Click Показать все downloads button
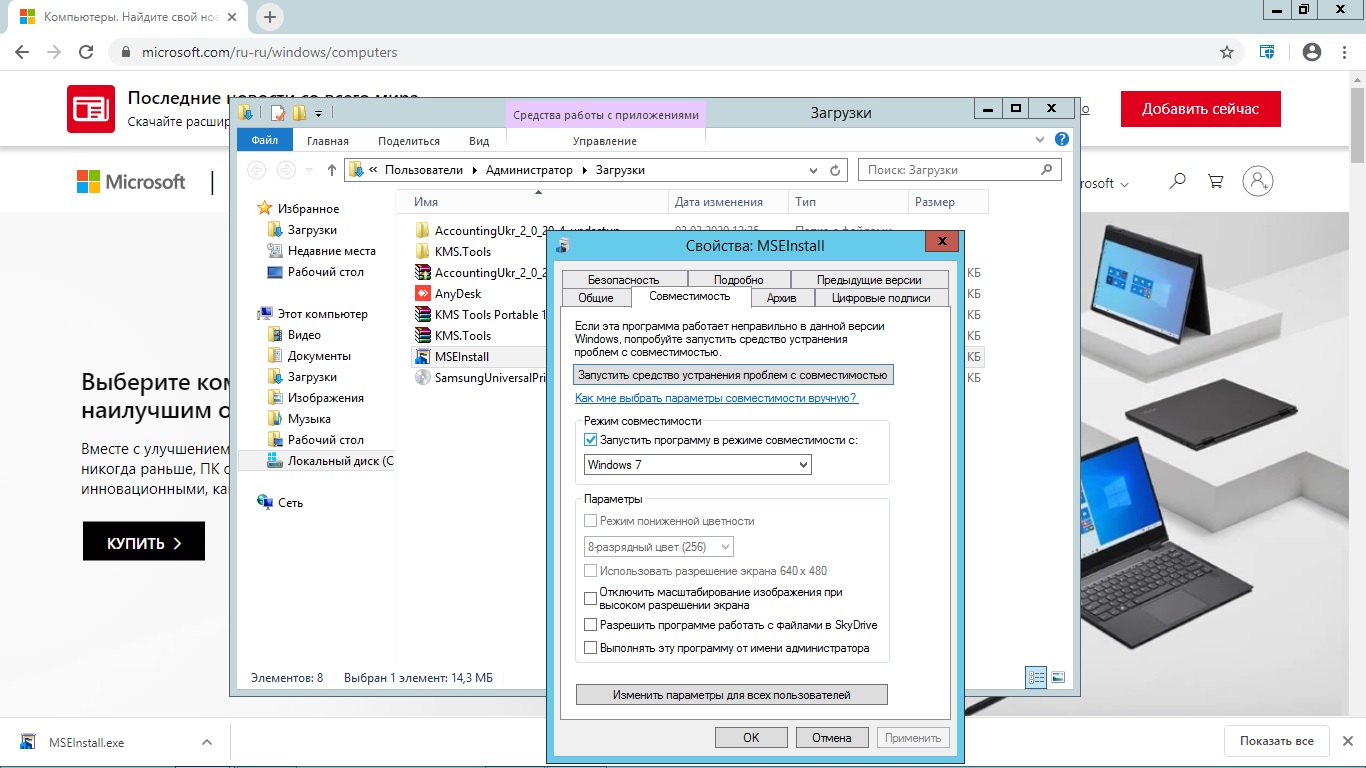Screen dimensions: 1366x768 pos(1277,741)
